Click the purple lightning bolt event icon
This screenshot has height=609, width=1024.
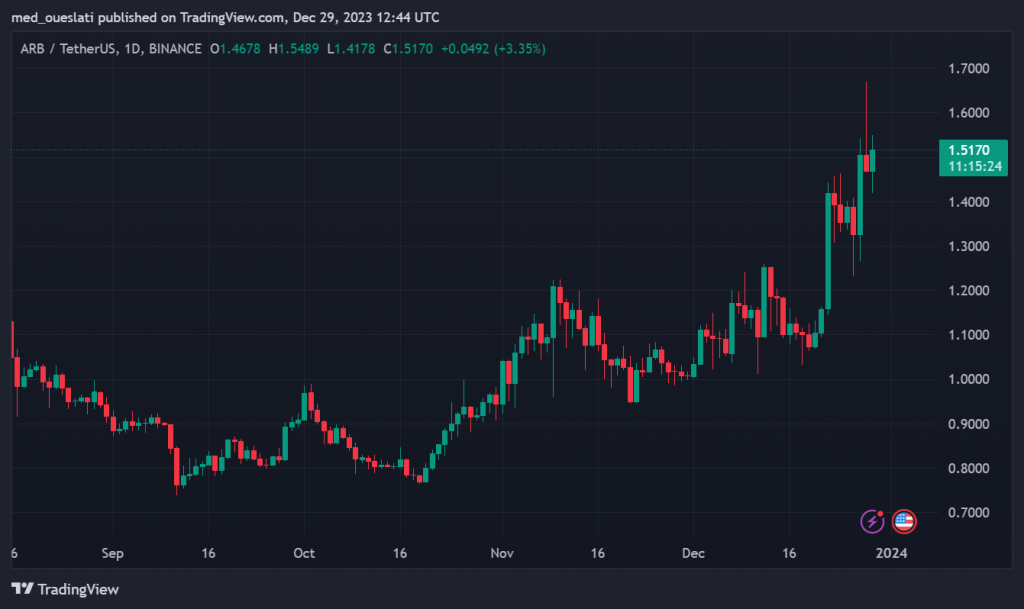873,520
